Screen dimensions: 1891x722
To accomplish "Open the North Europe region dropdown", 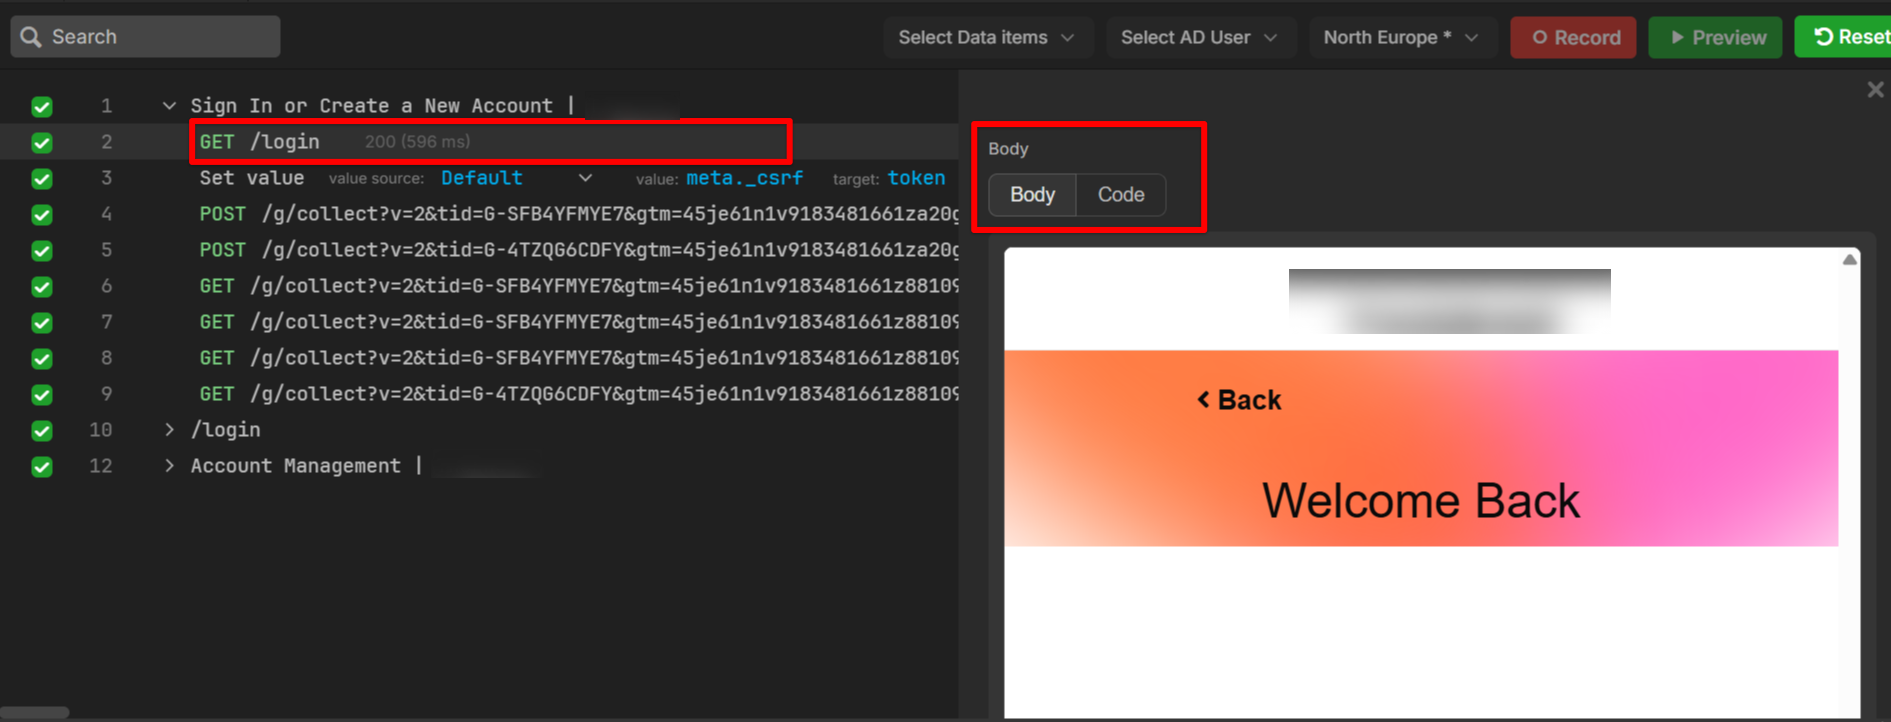I will (x=1400, y=38).
